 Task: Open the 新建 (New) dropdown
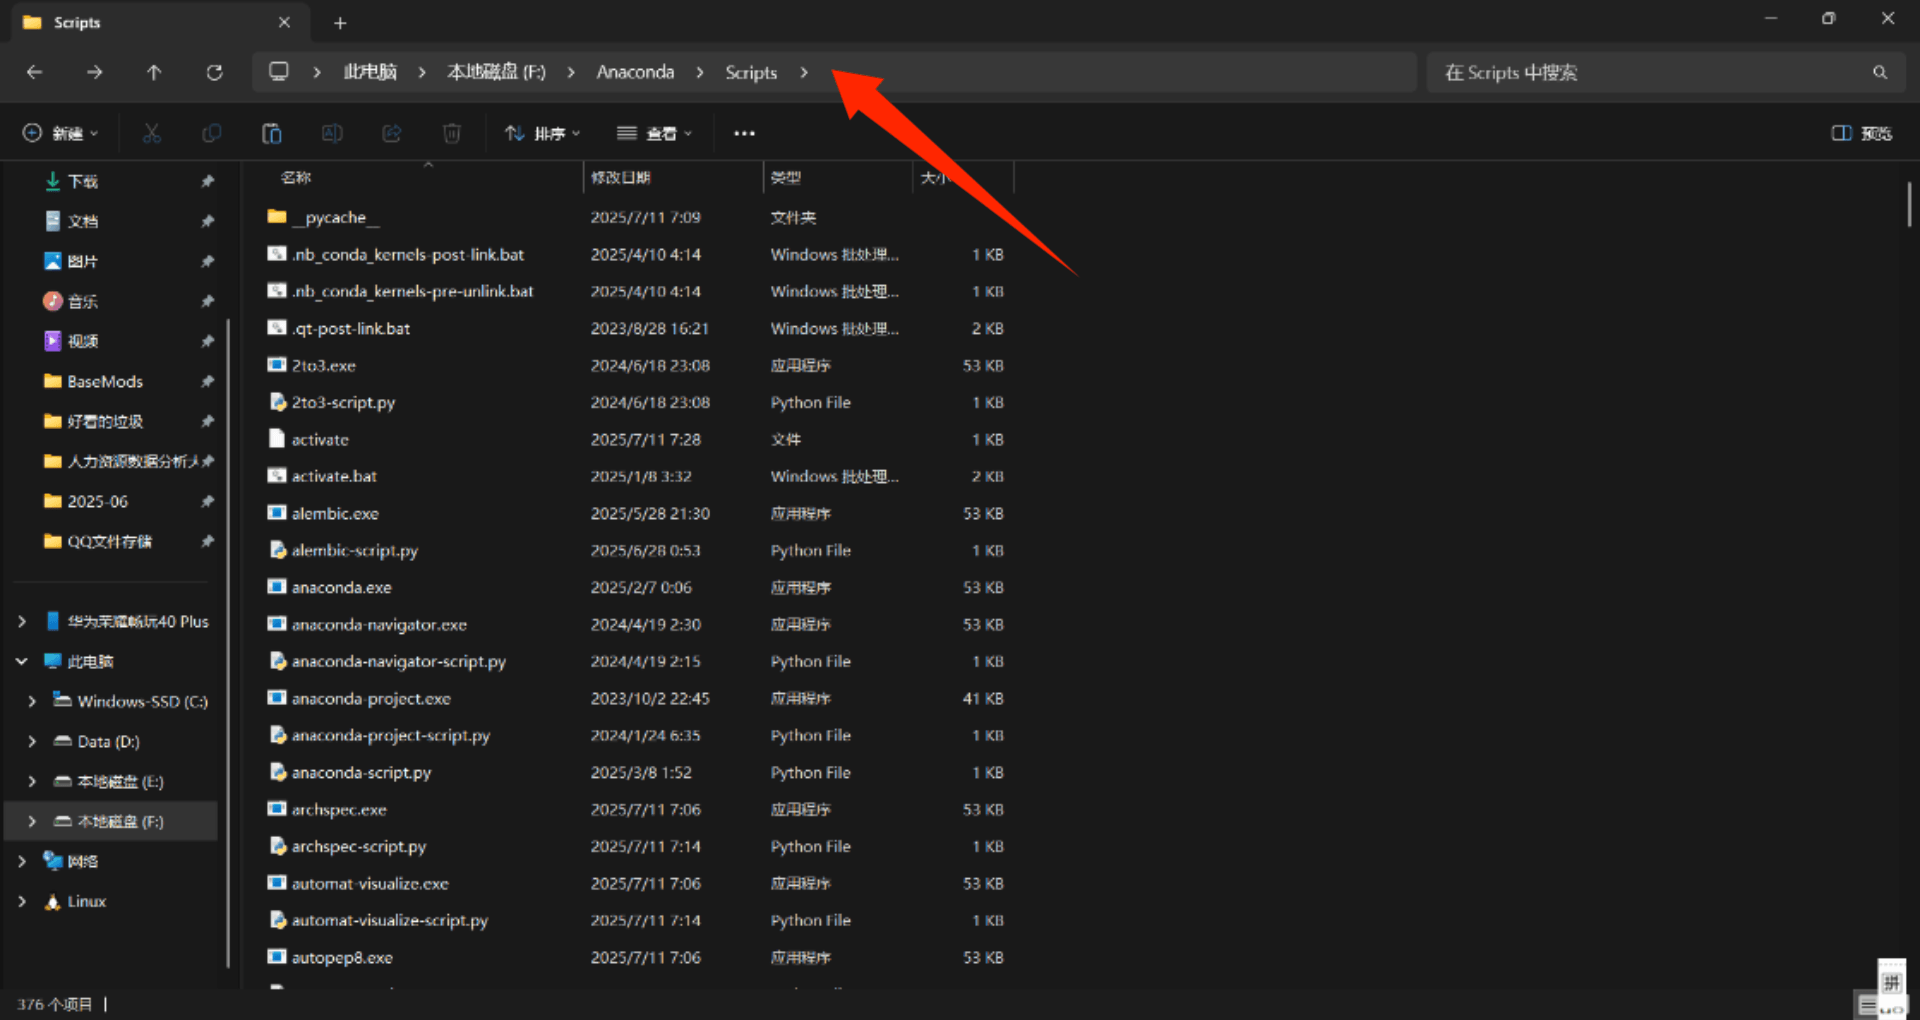61,133
